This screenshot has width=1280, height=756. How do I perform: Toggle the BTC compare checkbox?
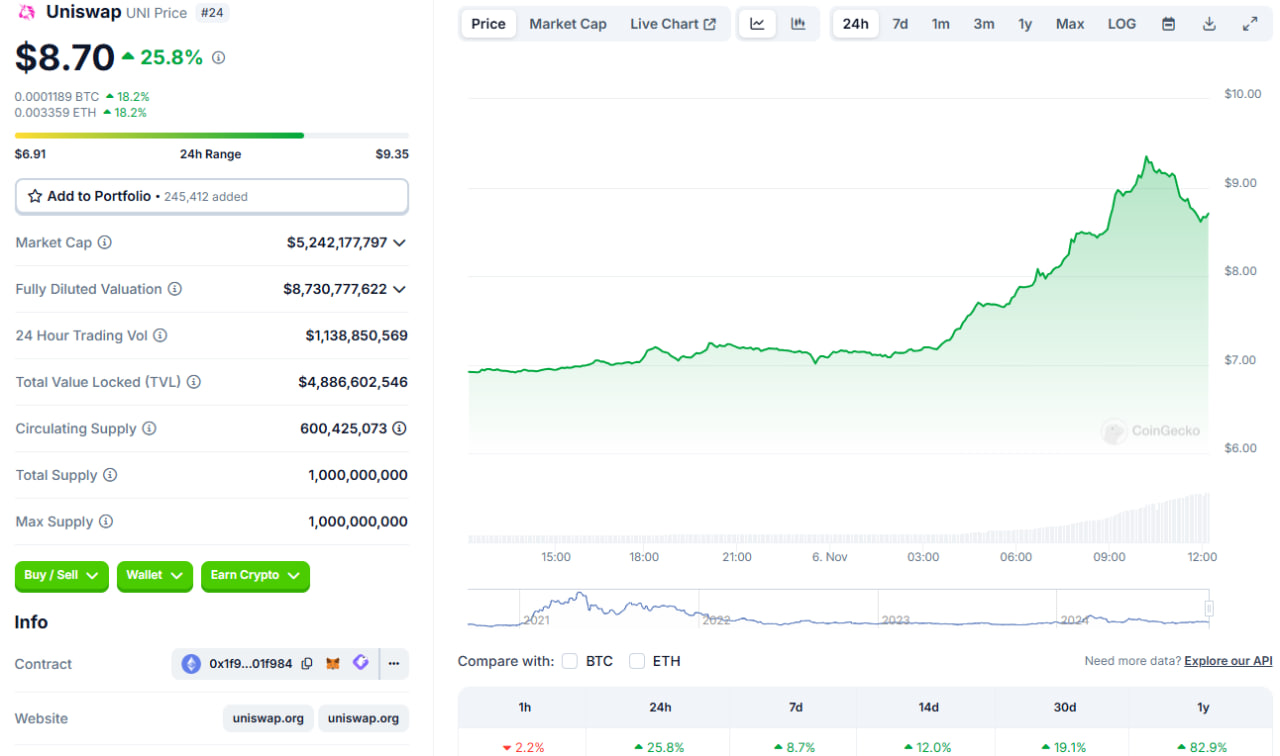(570, 661)
